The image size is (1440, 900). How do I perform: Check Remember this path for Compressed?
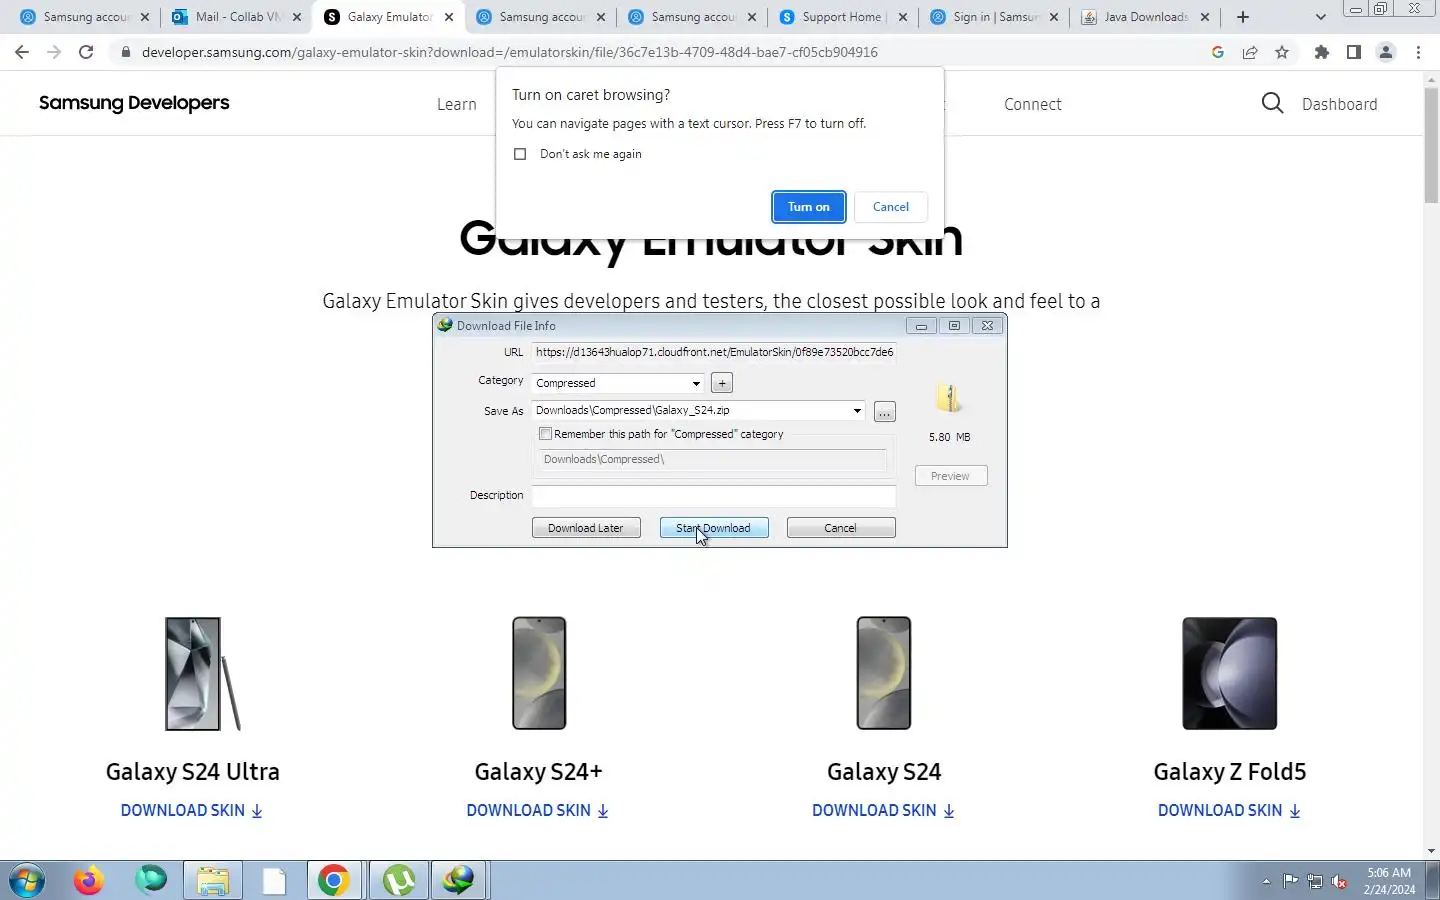[x=545, y=434]
